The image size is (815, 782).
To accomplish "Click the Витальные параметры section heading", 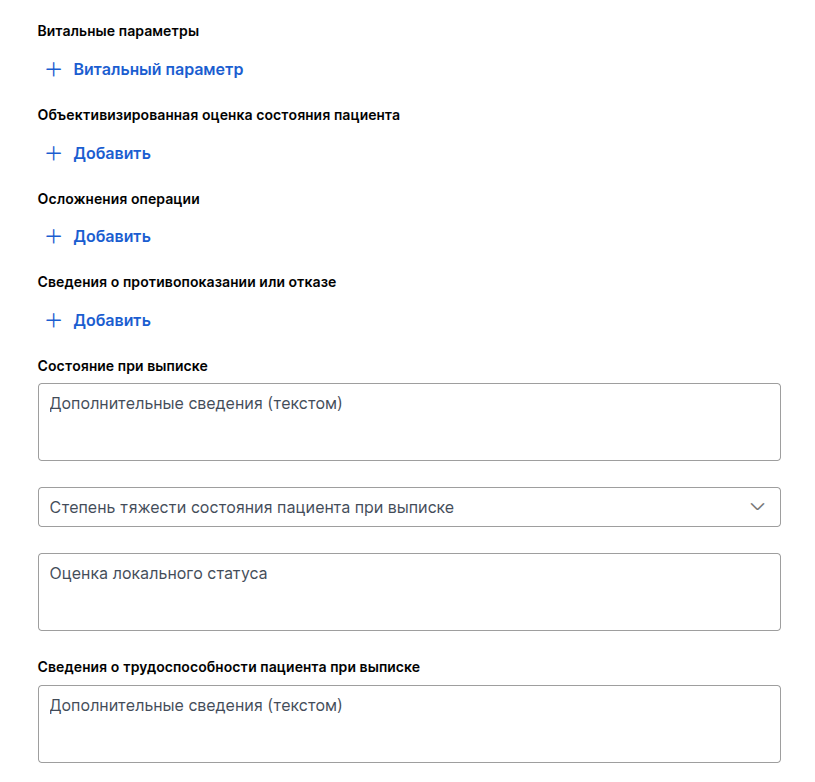I will (x=118, y=31).
